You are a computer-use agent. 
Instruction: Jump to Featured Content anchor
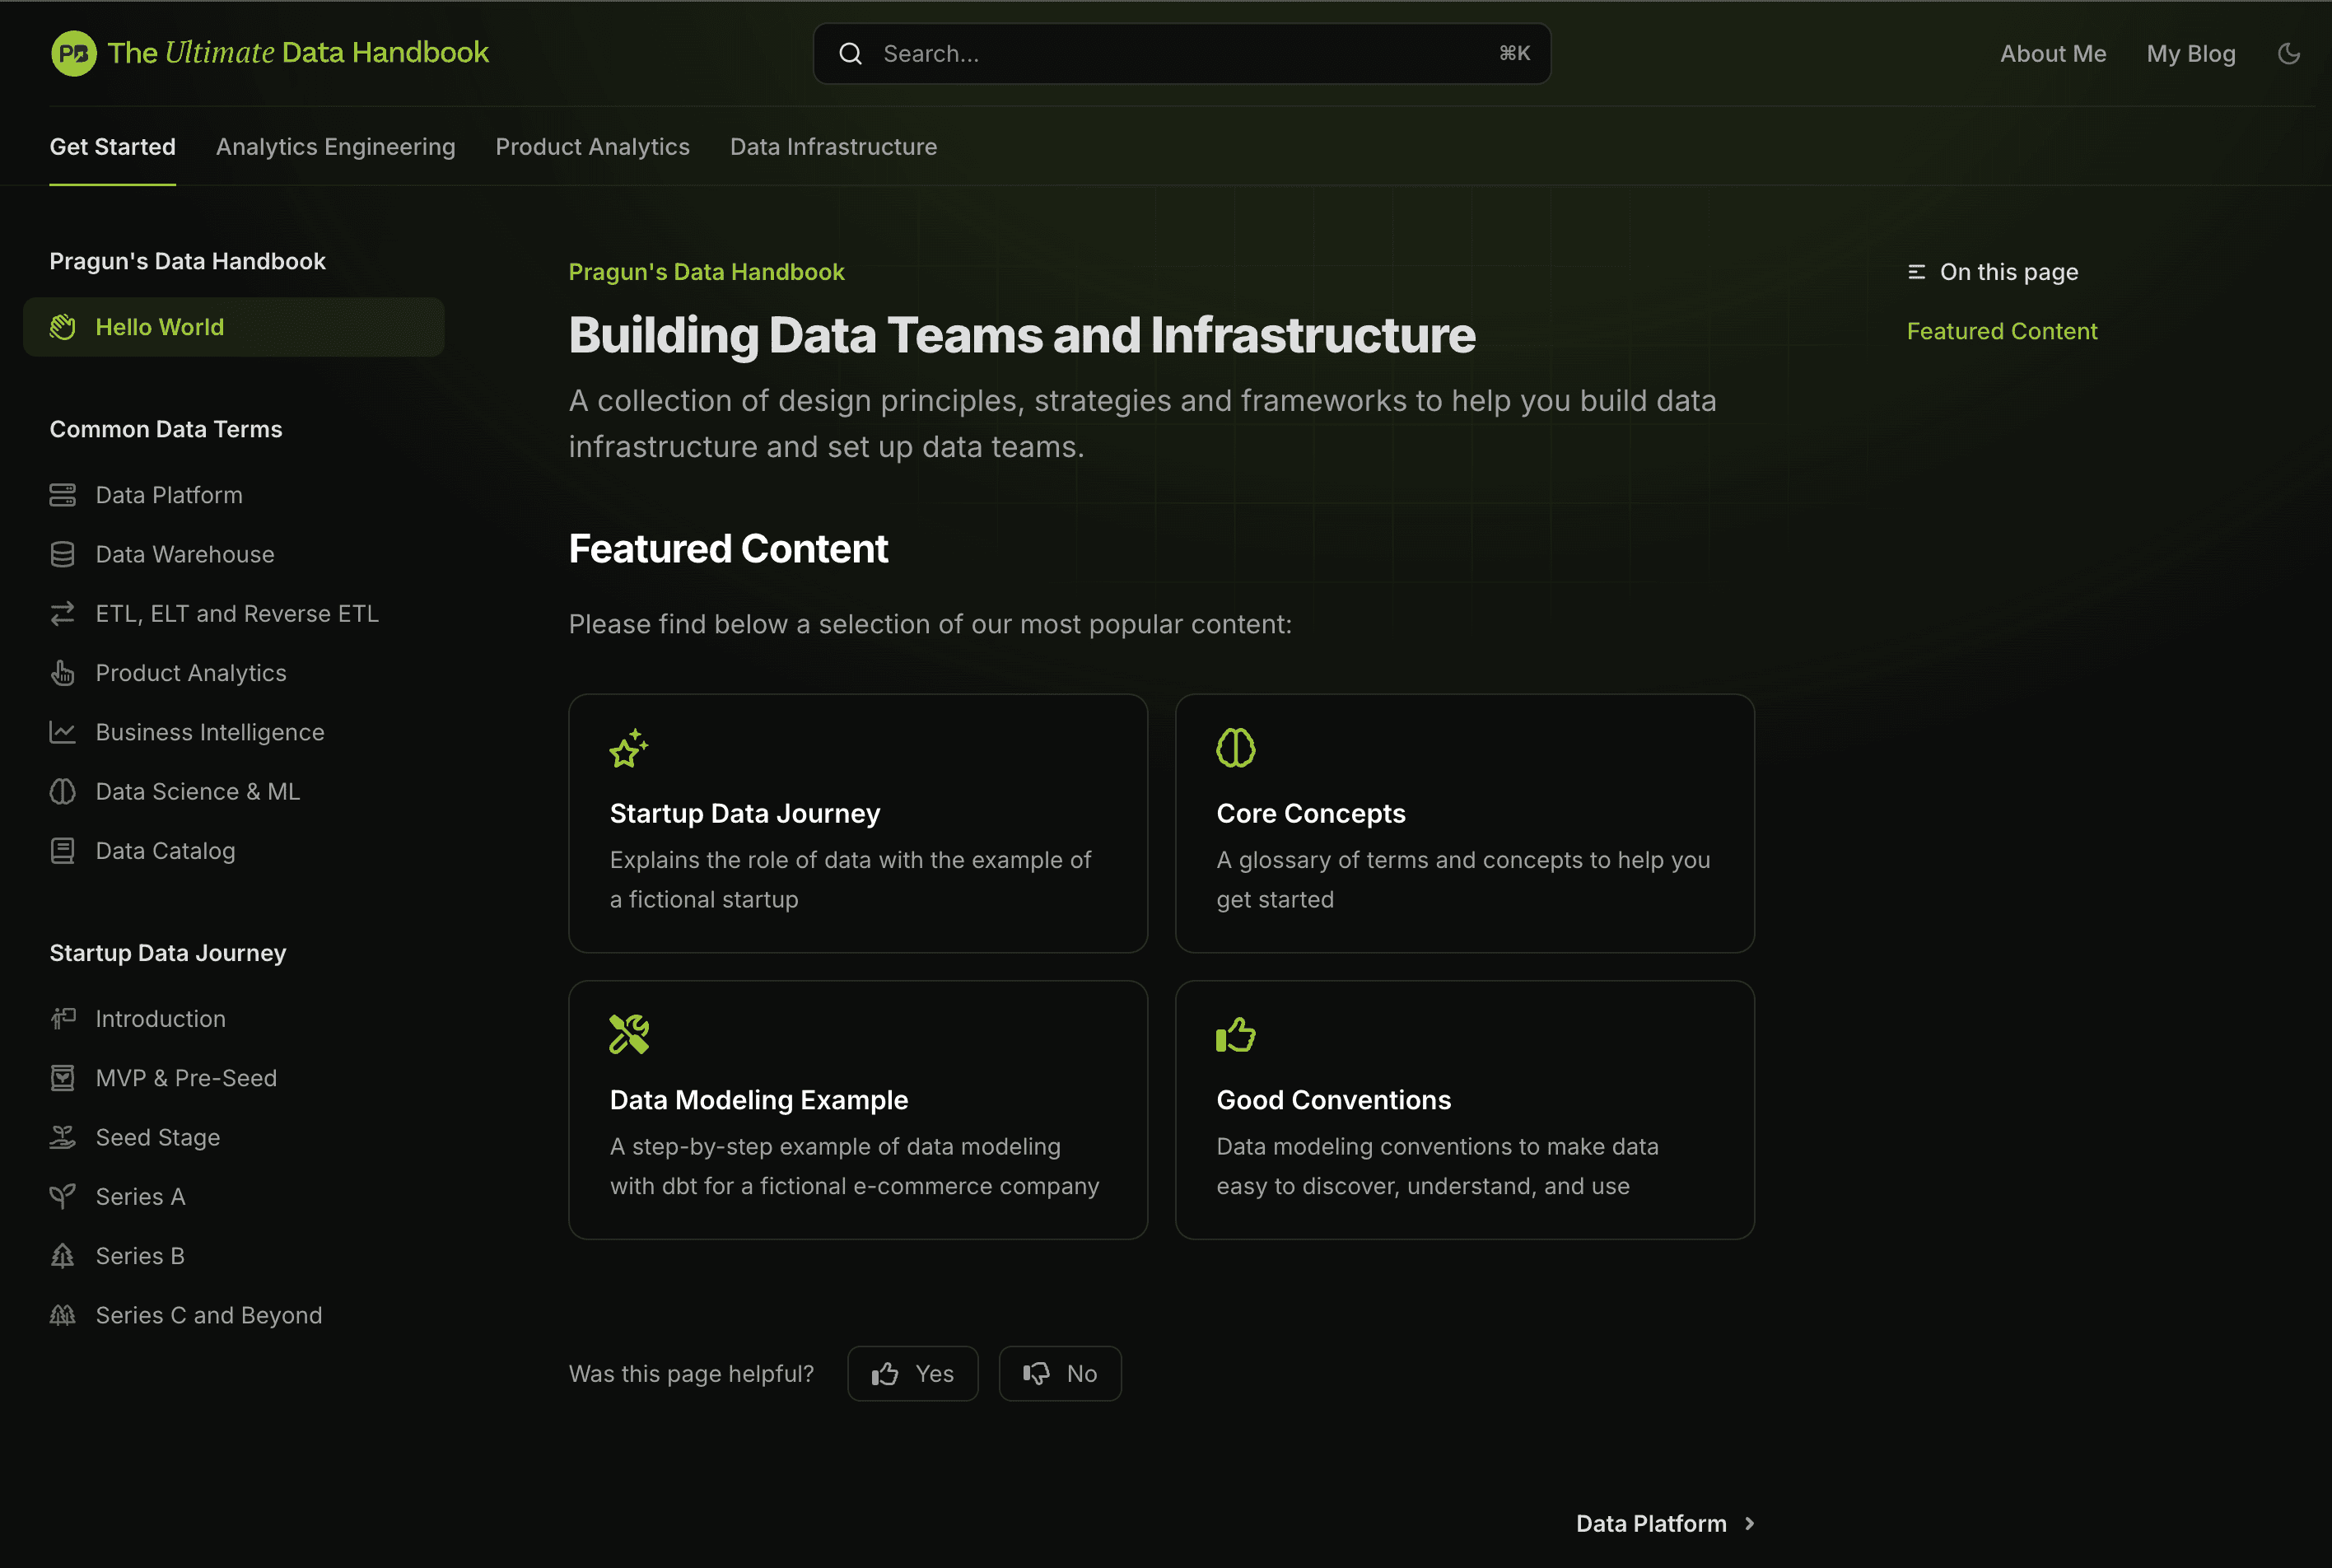2001,331
